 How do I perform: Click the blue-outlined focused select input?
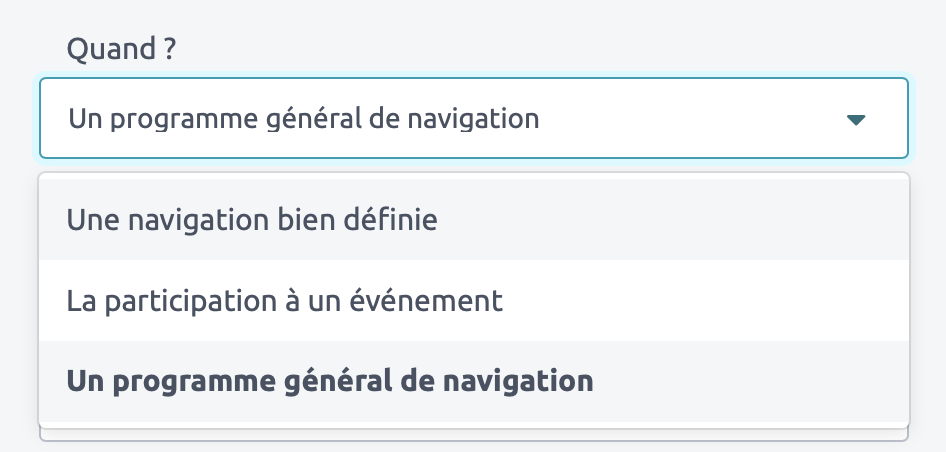pos(473,119)
